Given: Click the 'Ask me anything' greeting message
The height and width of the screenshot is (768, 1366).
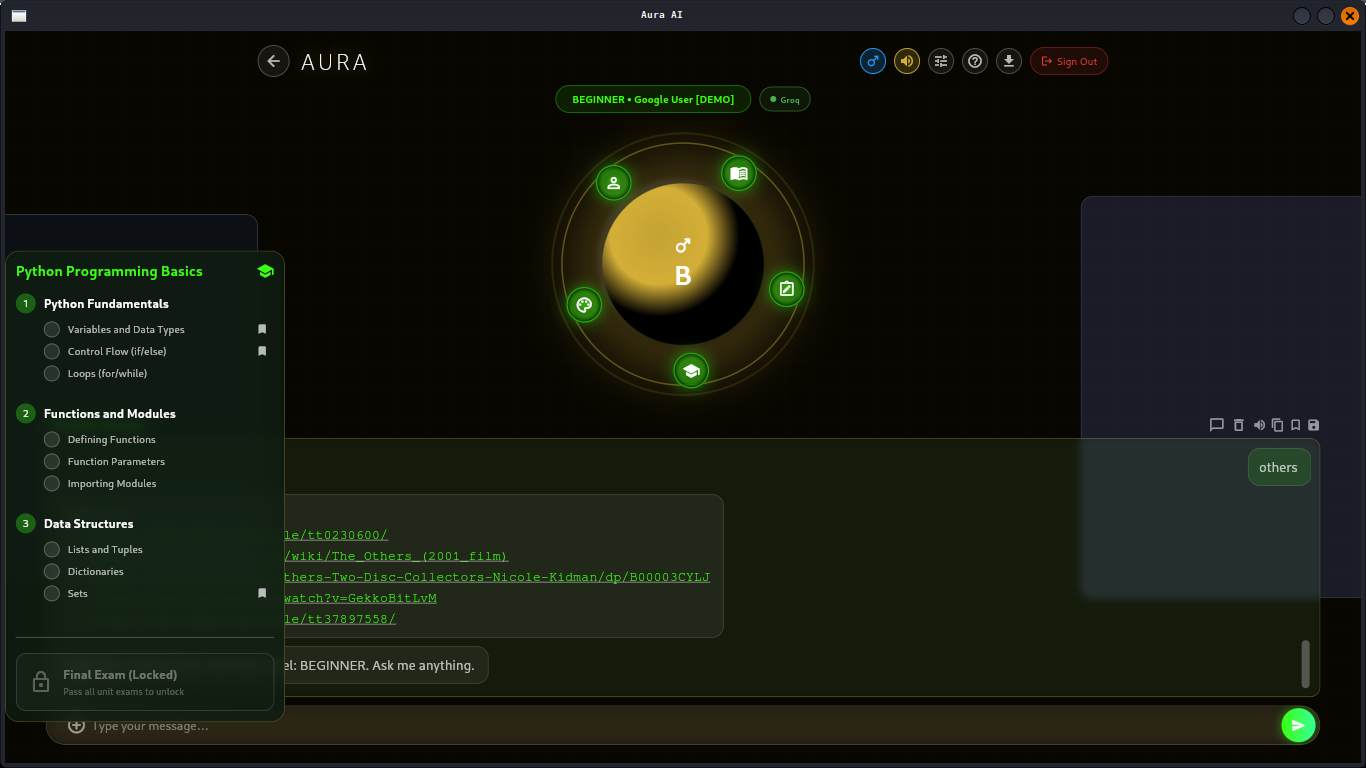Looking at the screenshot, I should click(x=387, y=665).
